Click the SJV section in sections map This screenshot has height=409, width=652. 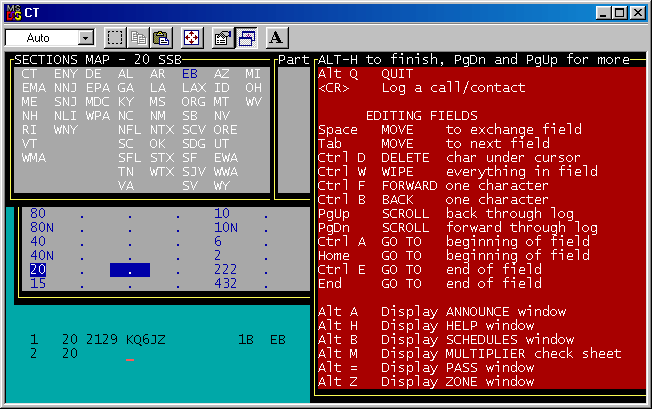click(194, 172)
